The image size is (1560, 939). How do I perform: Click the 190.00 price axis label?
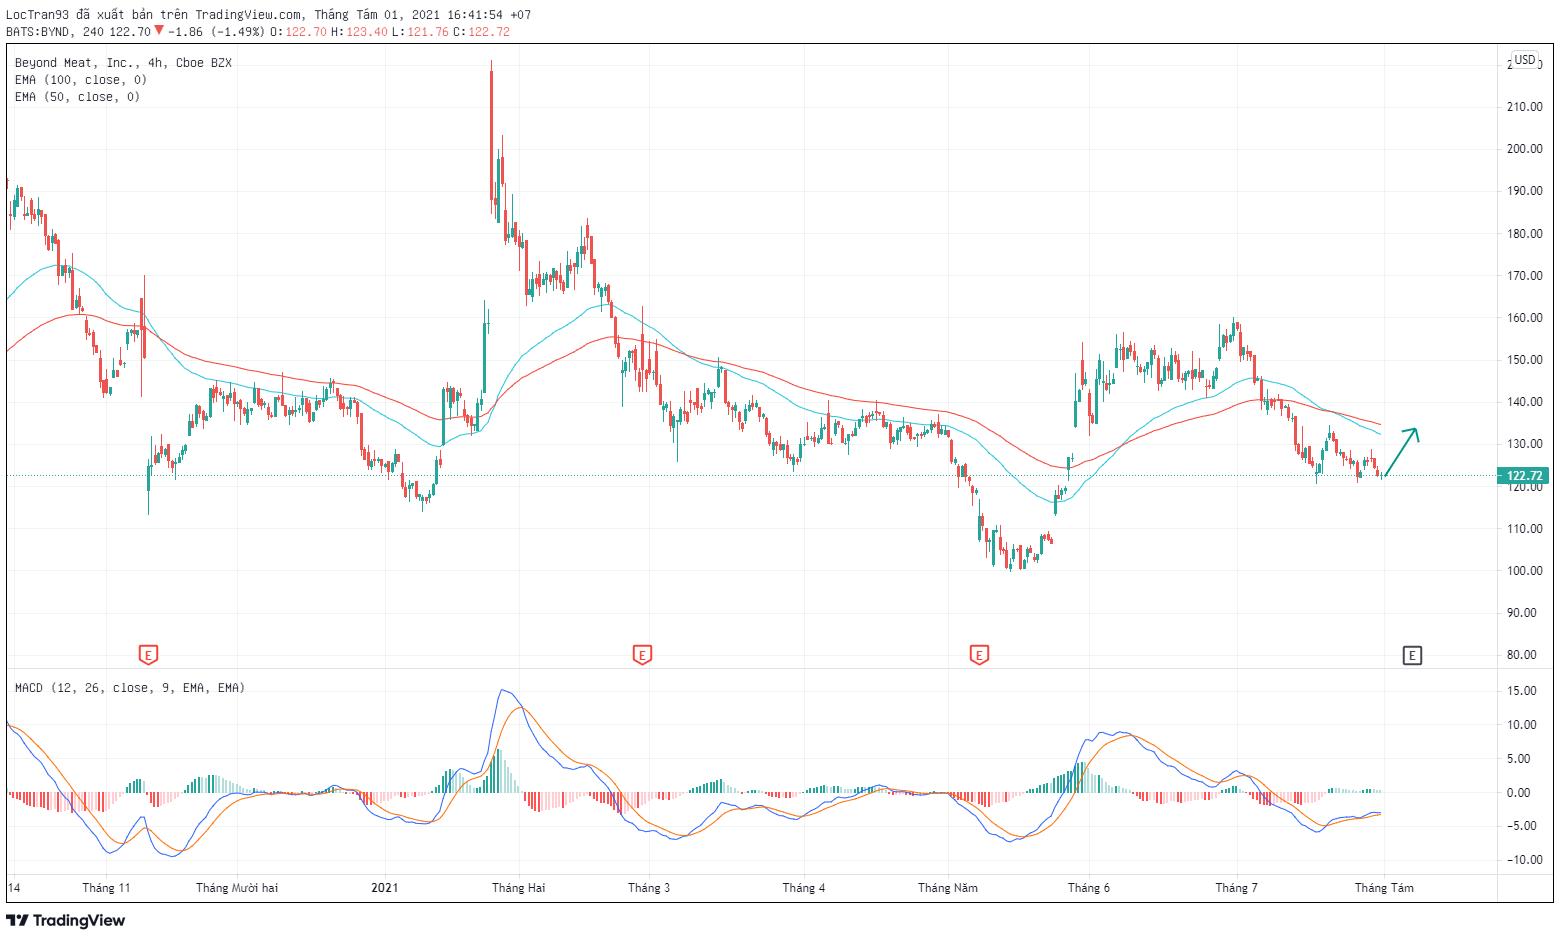point(1524,191)
